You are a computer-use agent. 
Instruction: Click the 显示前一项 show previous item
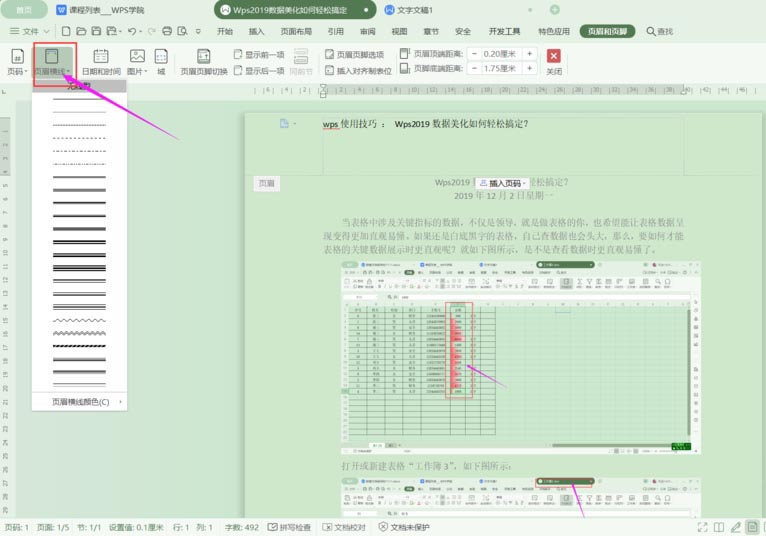click(259, 54)
